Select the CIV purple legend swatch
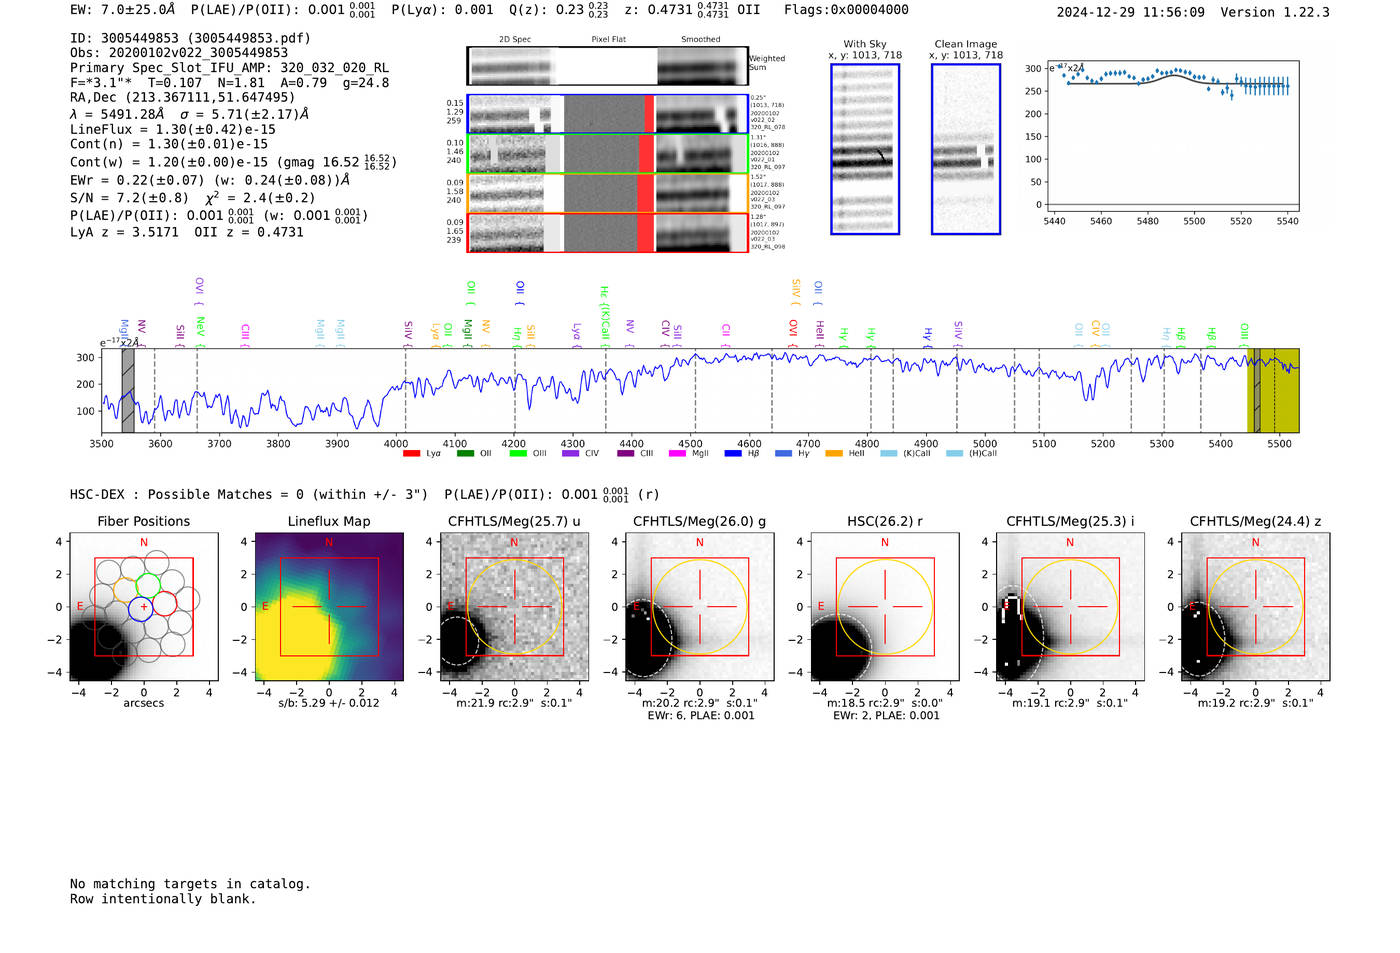Screen dimensions: 1400x953 point(571,454)
